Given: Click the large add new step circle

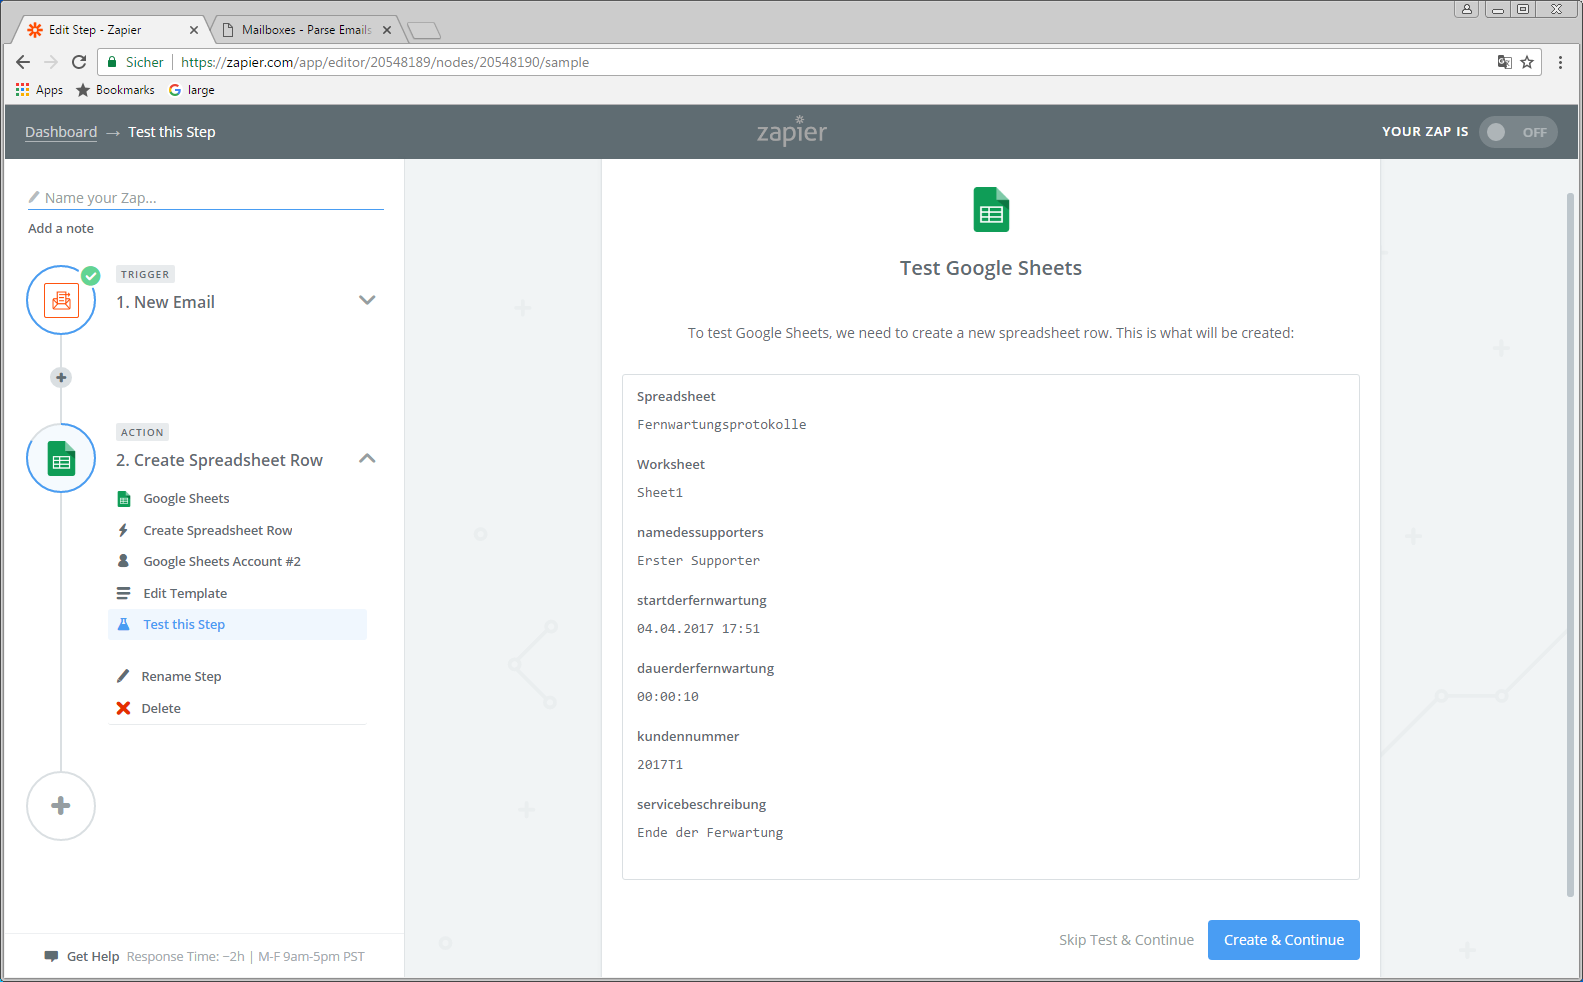Looking at the screenshot, I should (x=61, y=806).
